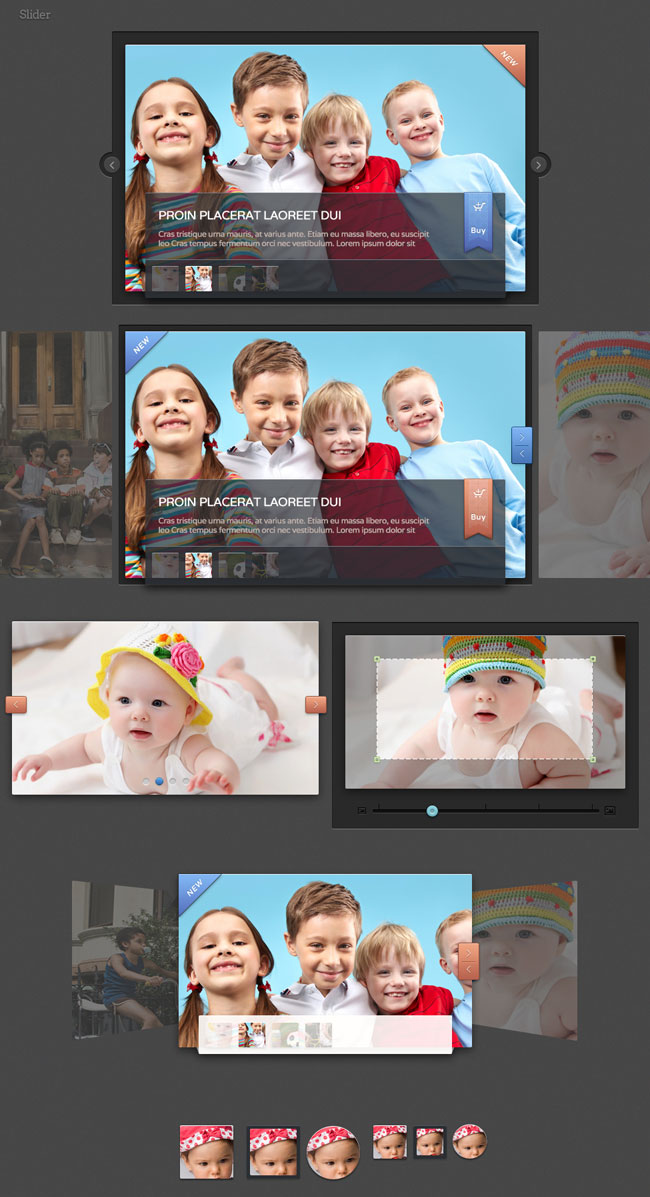Viewport: 650px width, 1197px height.
Task: Click the large circular baby avatar thumbnail
Action: [332, 1152]
